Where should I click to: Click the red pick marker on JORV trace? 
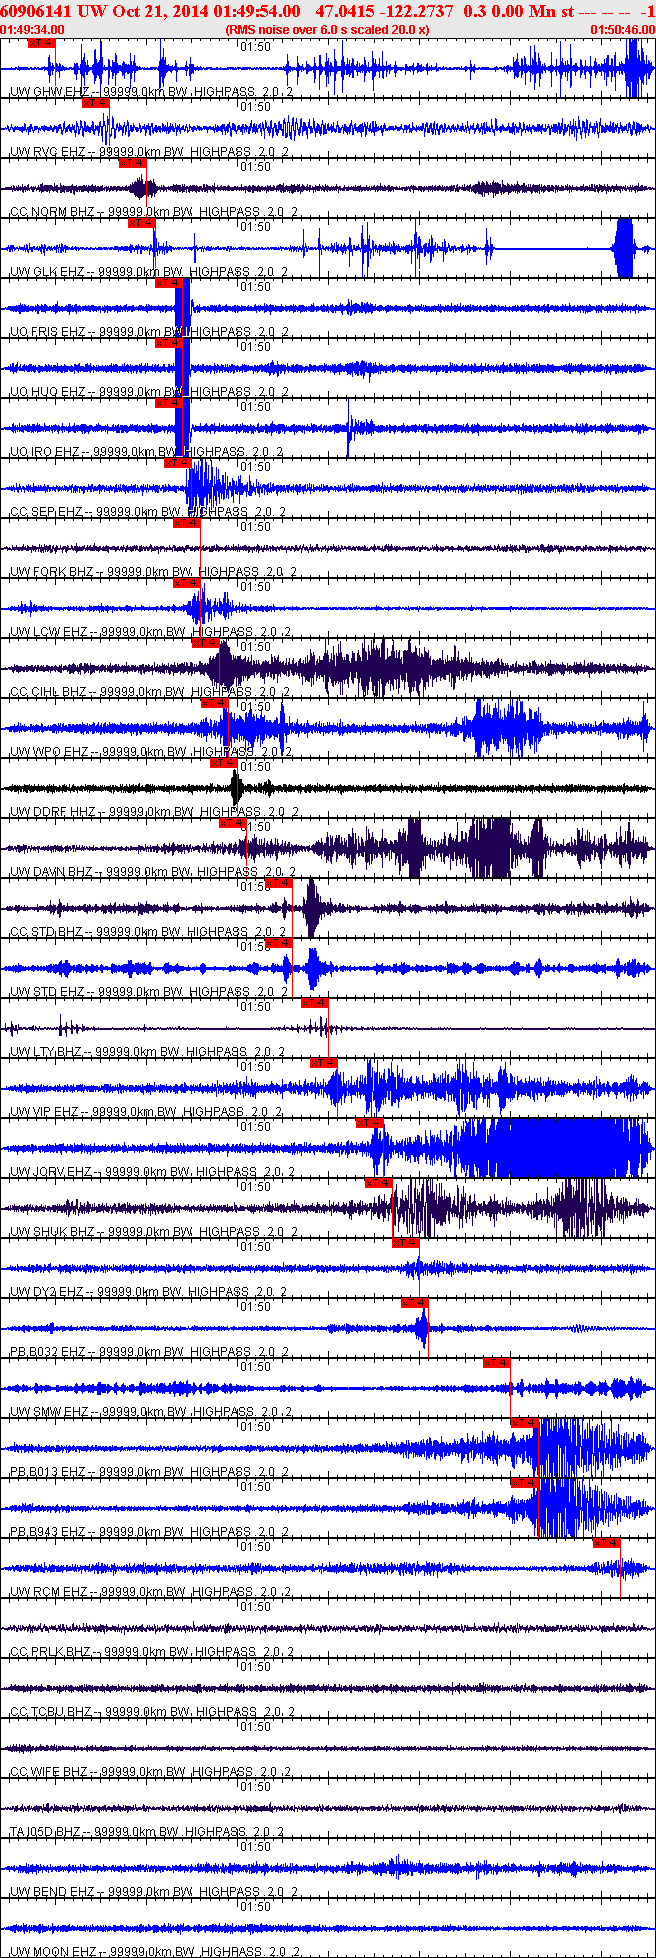coord(369,1123)
